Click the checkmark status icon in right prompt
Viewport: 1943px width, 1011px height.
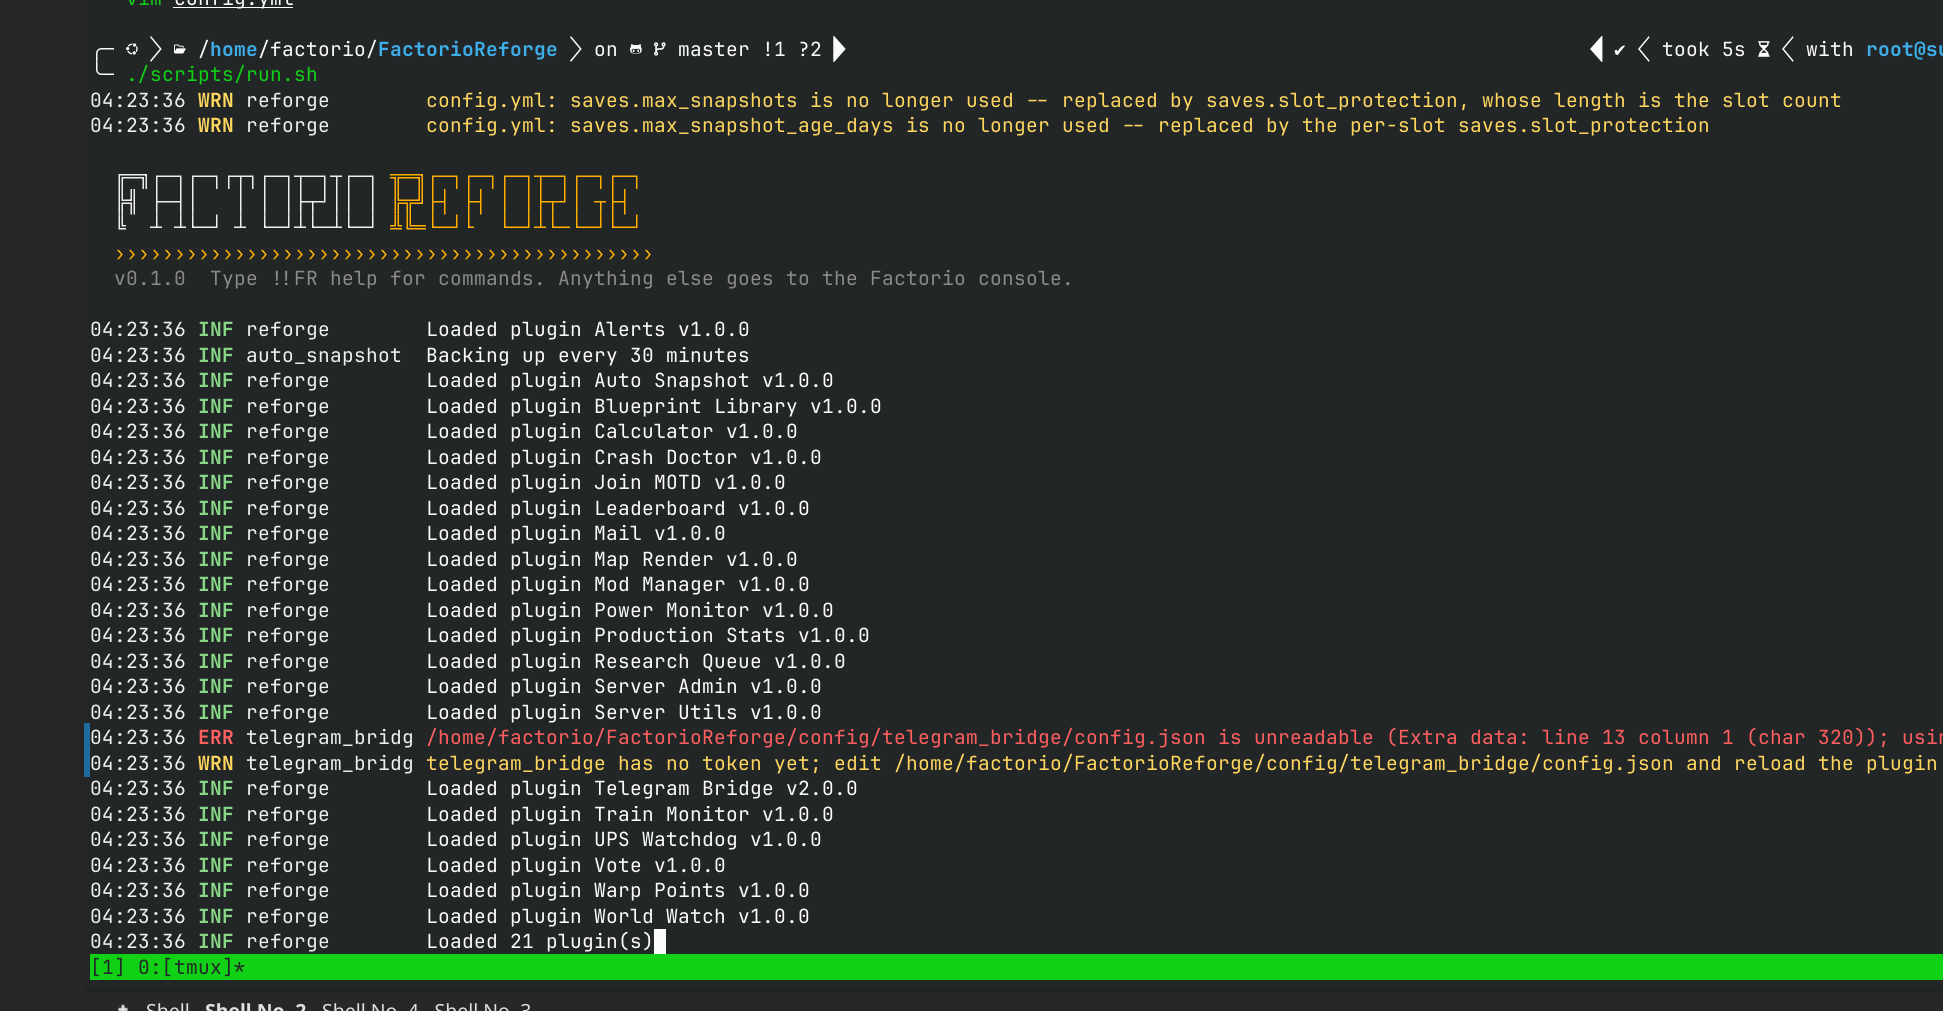(x=1619, y=50)
